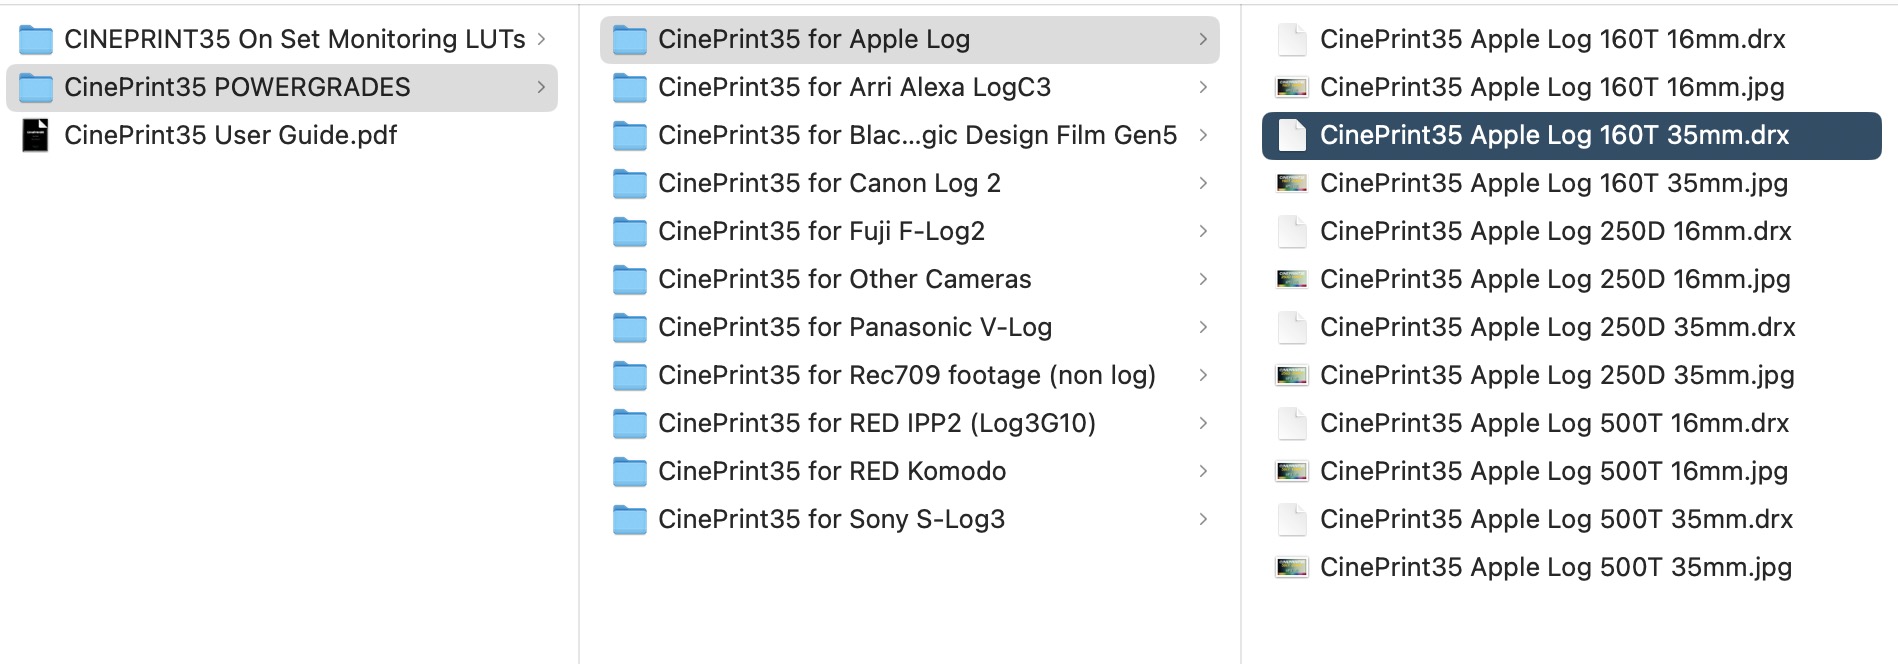Click the Apple Log 160T 16mm.jpg thumbnail icon
1898x664 pixels.
click(1292, 87)
